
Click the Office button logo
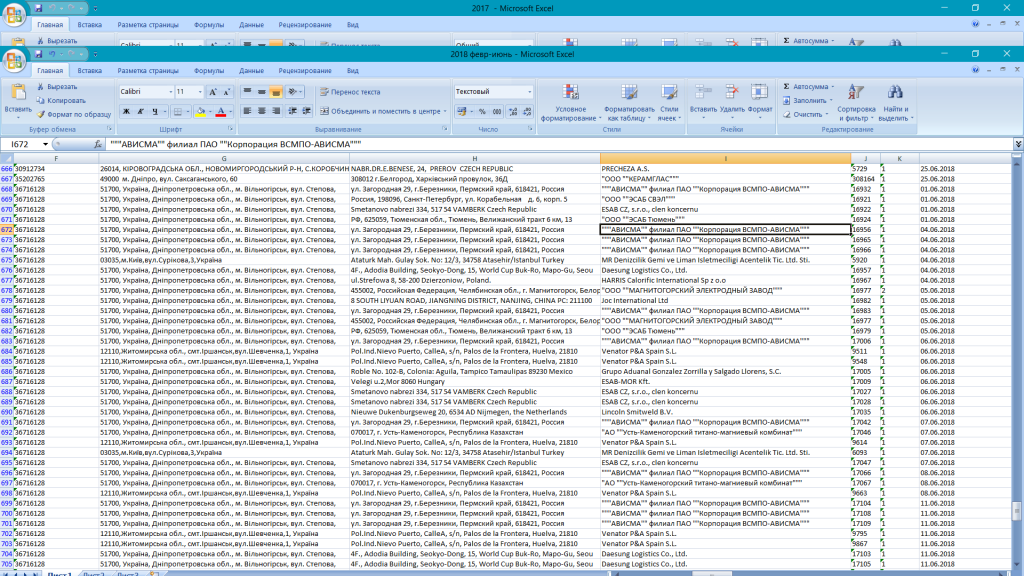15,61
